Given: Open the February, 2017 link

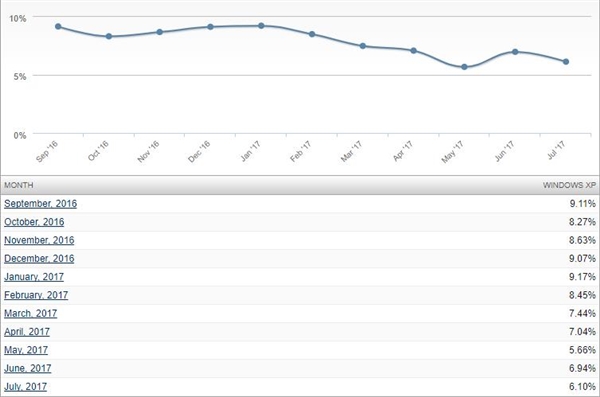Looking at the screenshot, I should coord(36,295).
